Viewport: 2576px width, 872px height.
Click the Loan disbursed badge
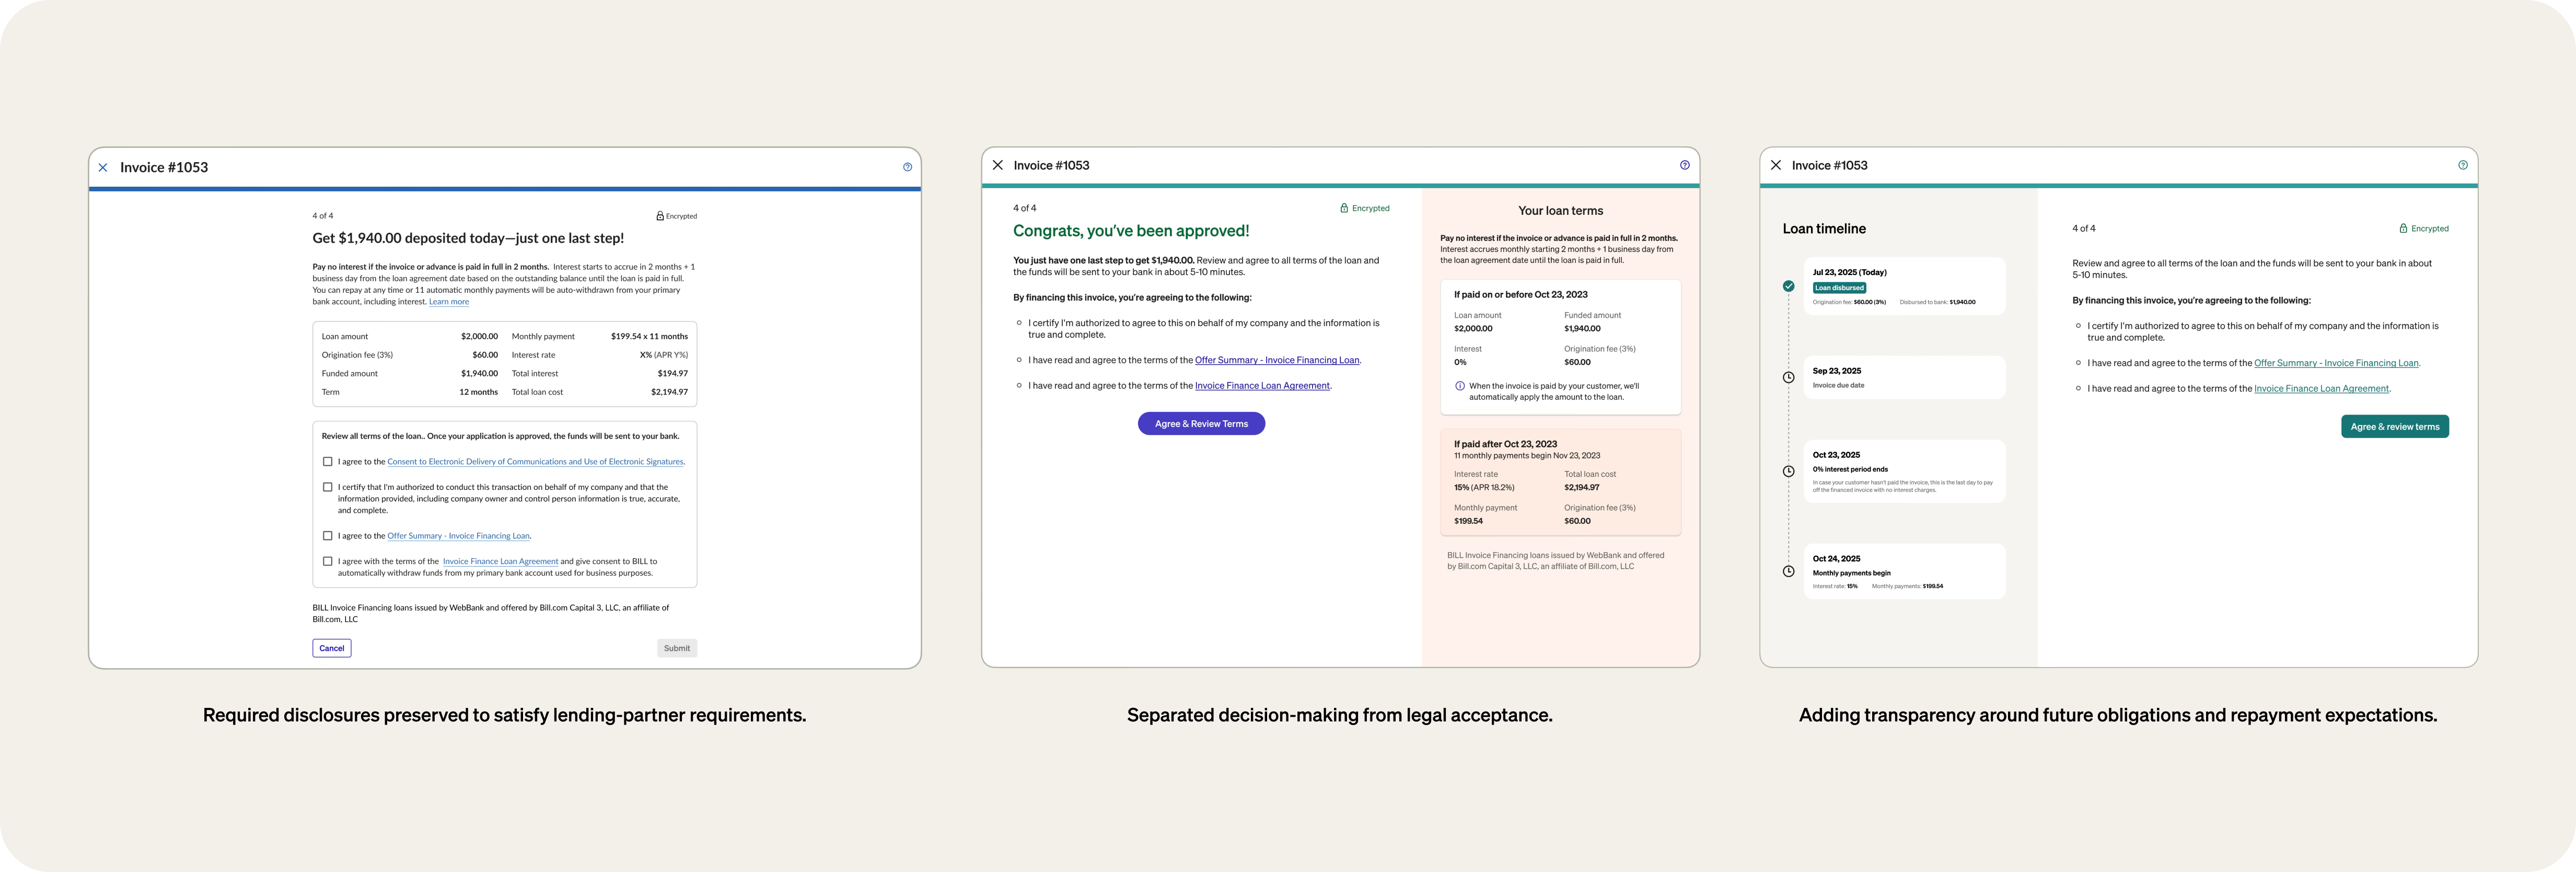(1839, 288)
